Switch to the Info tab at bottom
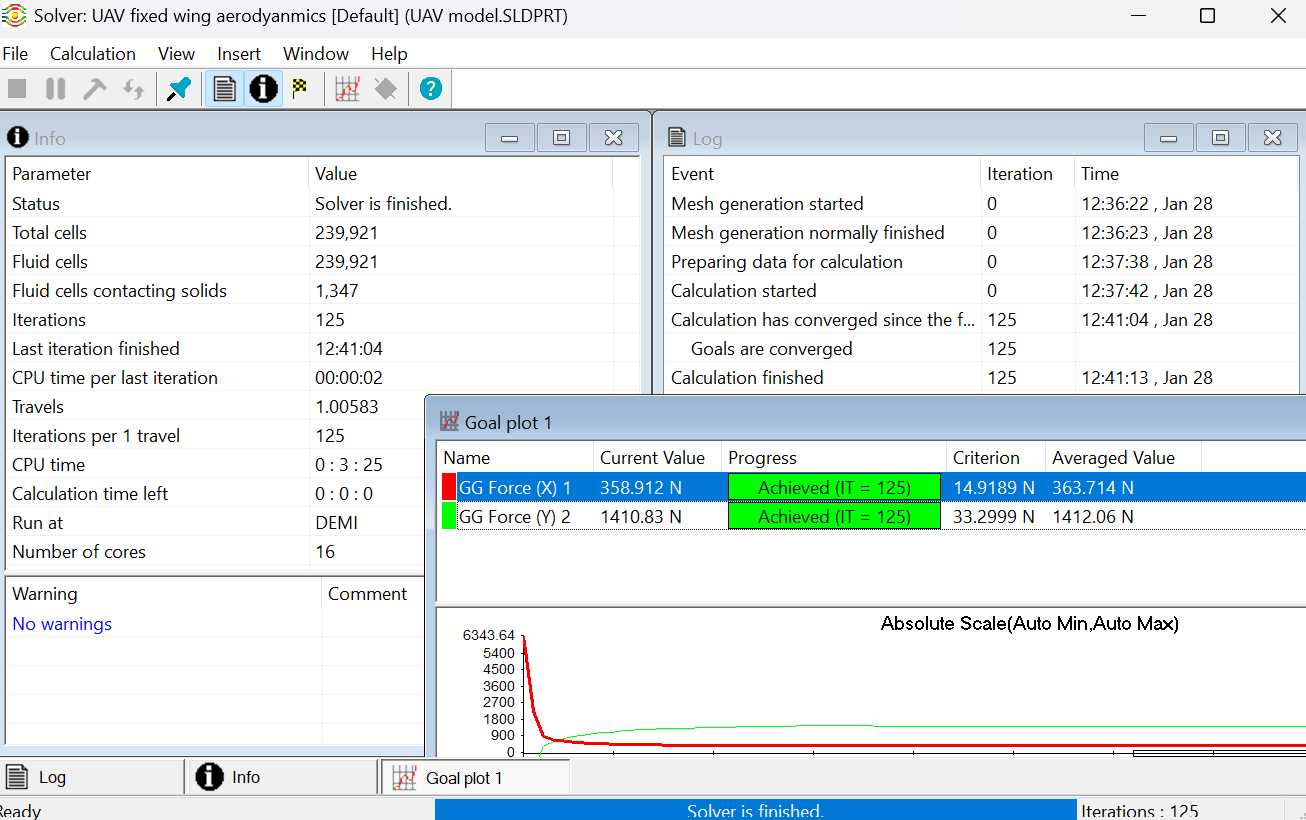This screenshot has height=820, width=1306. pyautogui.click(x=282, y=777)
